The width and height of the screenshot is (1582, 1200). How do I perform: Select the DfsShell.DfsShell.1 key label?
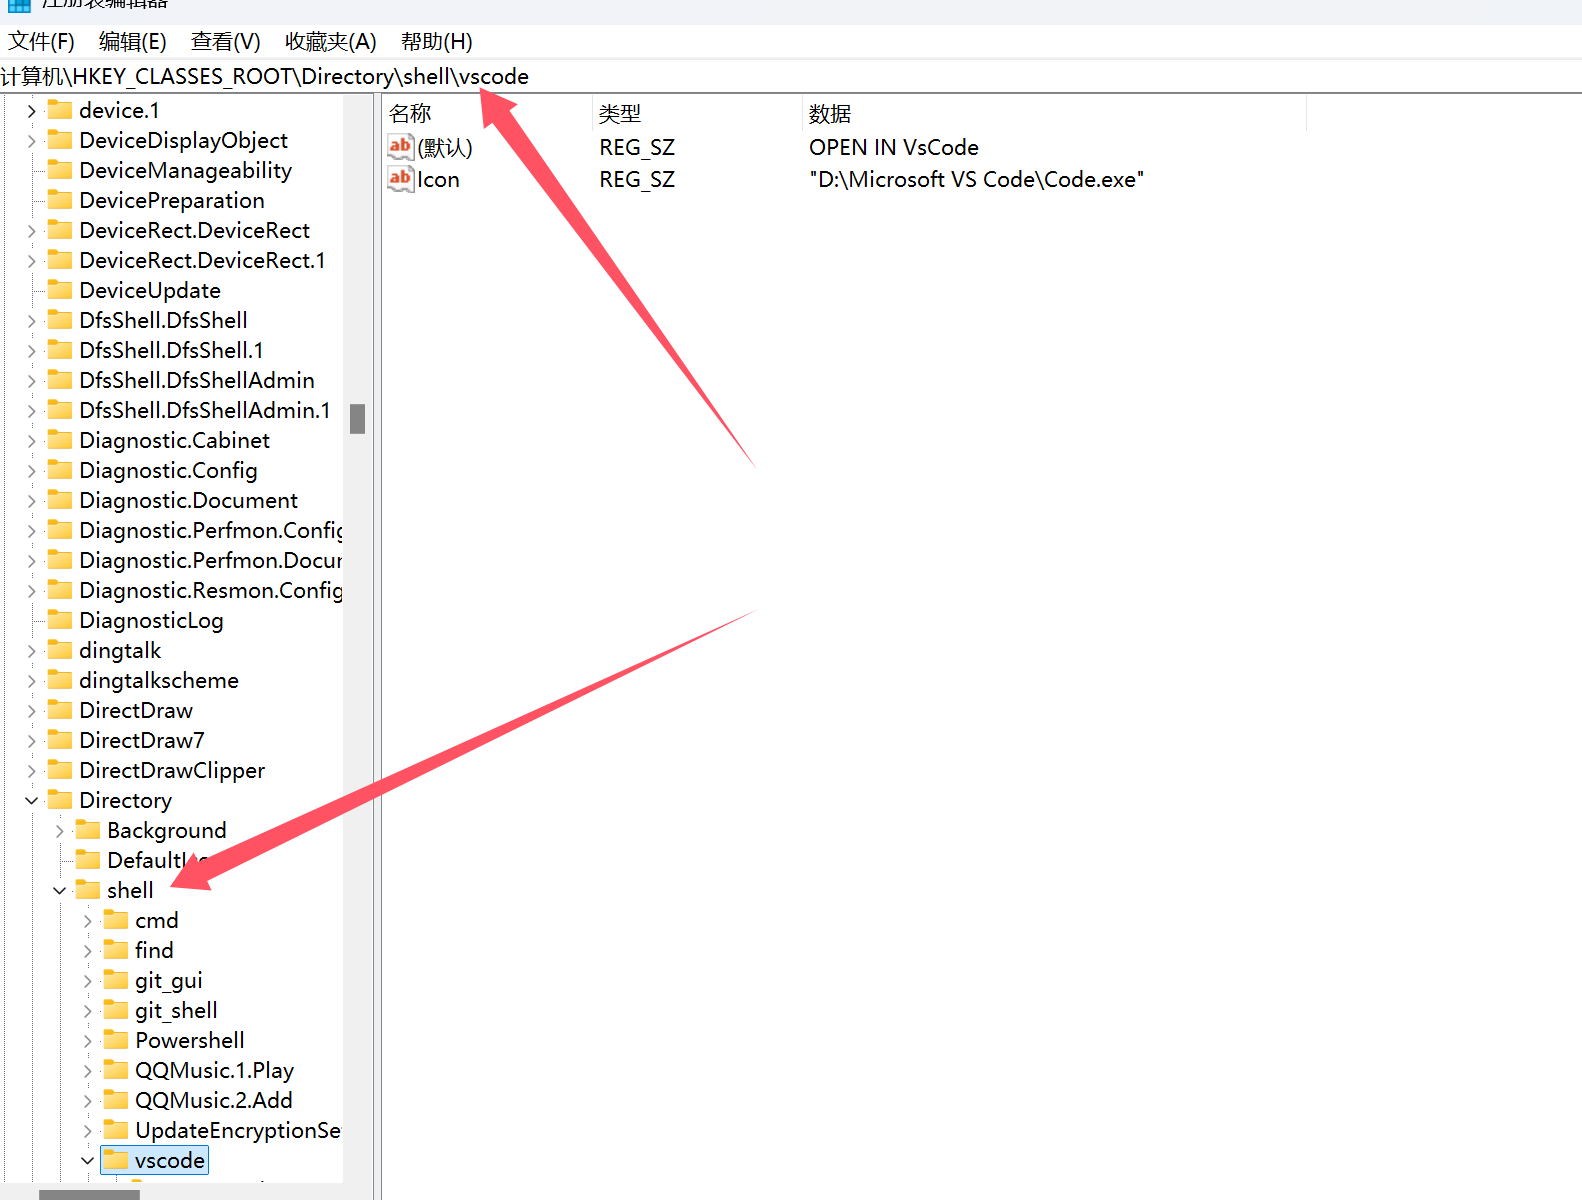171,351
